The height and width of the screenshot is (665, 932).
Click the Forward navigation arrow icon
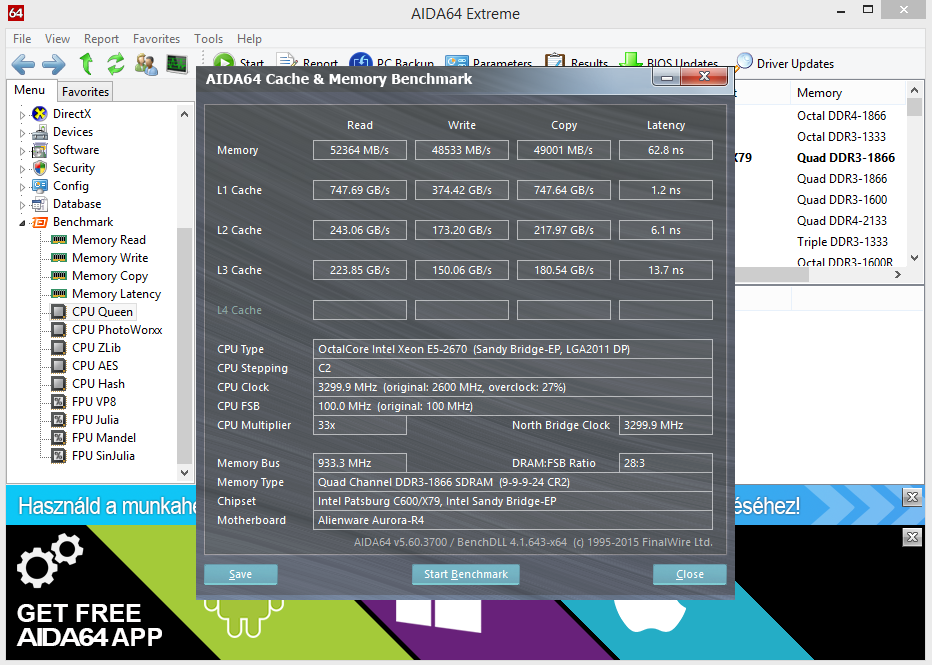[x=53, y=65]
